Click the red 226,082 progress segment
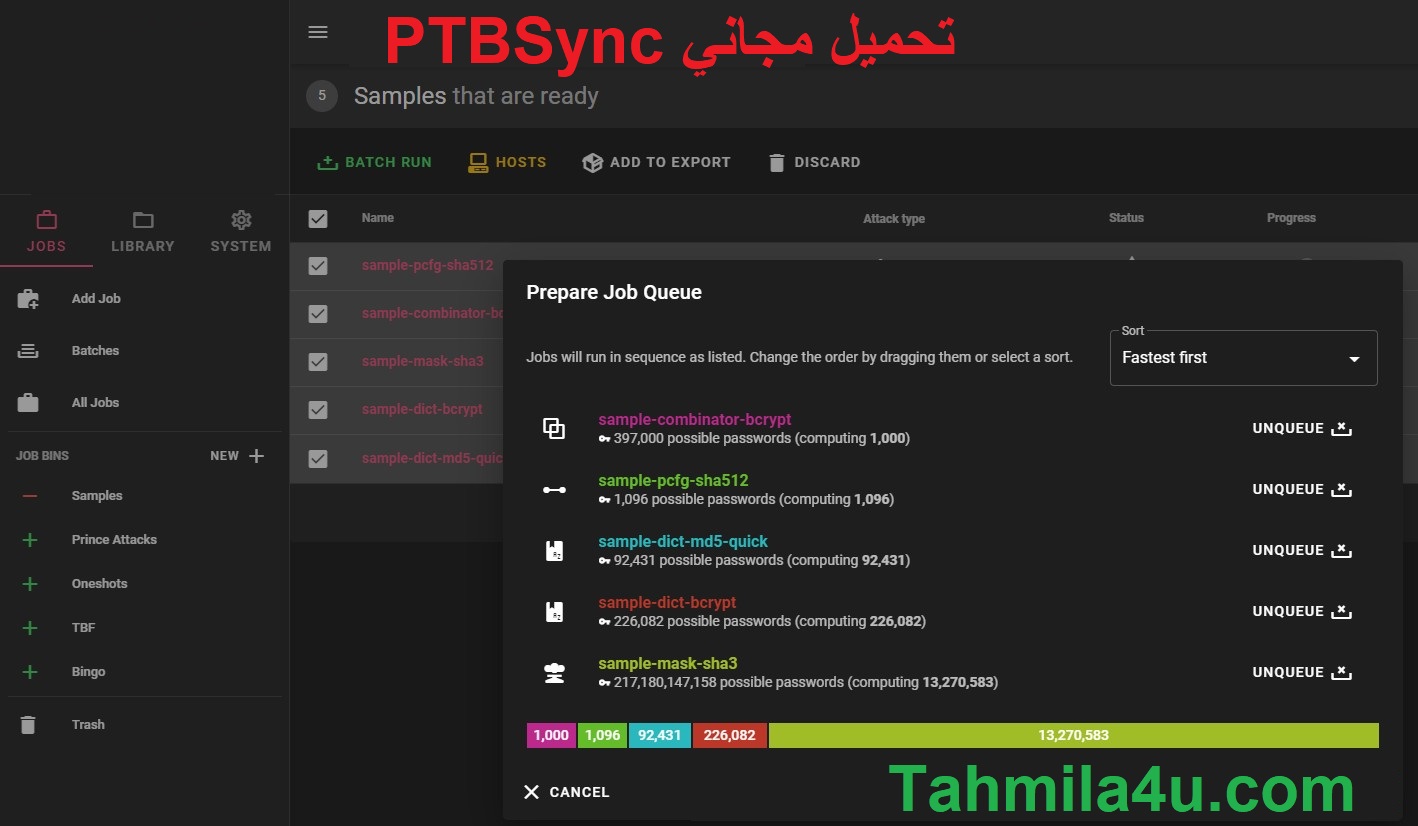Image resolution: width=1418 pixels, height=826 pixels. coord(730,735)
